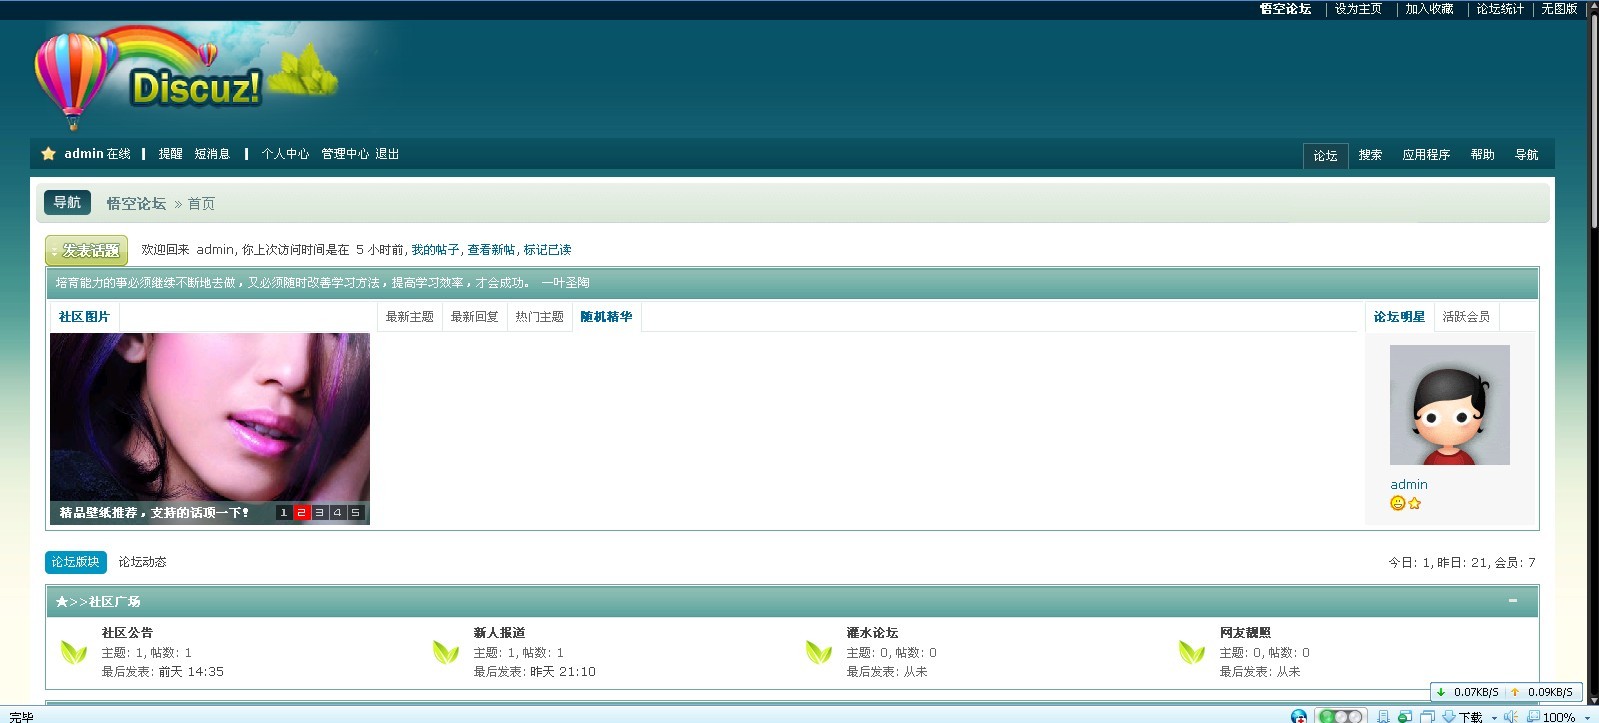Click 设为主页 in the top bar
This screenshot has height=723, width=1599.
(1358, 9)
